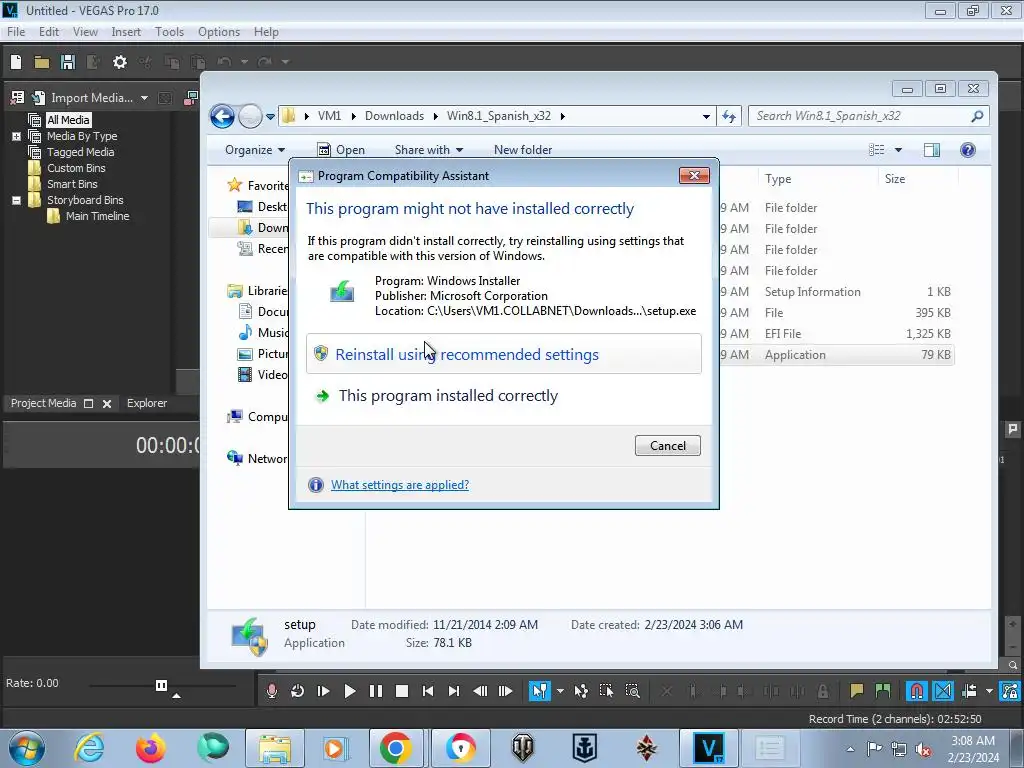Undock the Project Media panel

(x=89, y=404)
